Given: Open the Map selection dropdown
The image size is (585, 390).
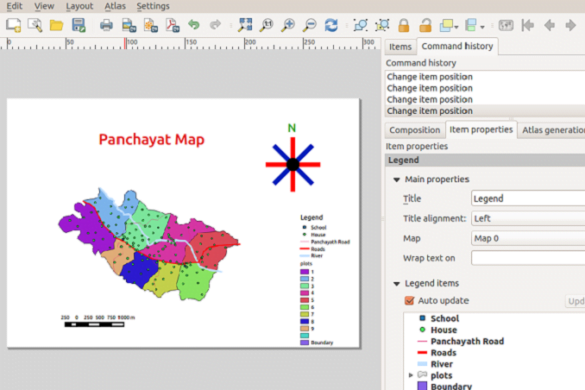Looking at the screenshot, I should 528,238.
